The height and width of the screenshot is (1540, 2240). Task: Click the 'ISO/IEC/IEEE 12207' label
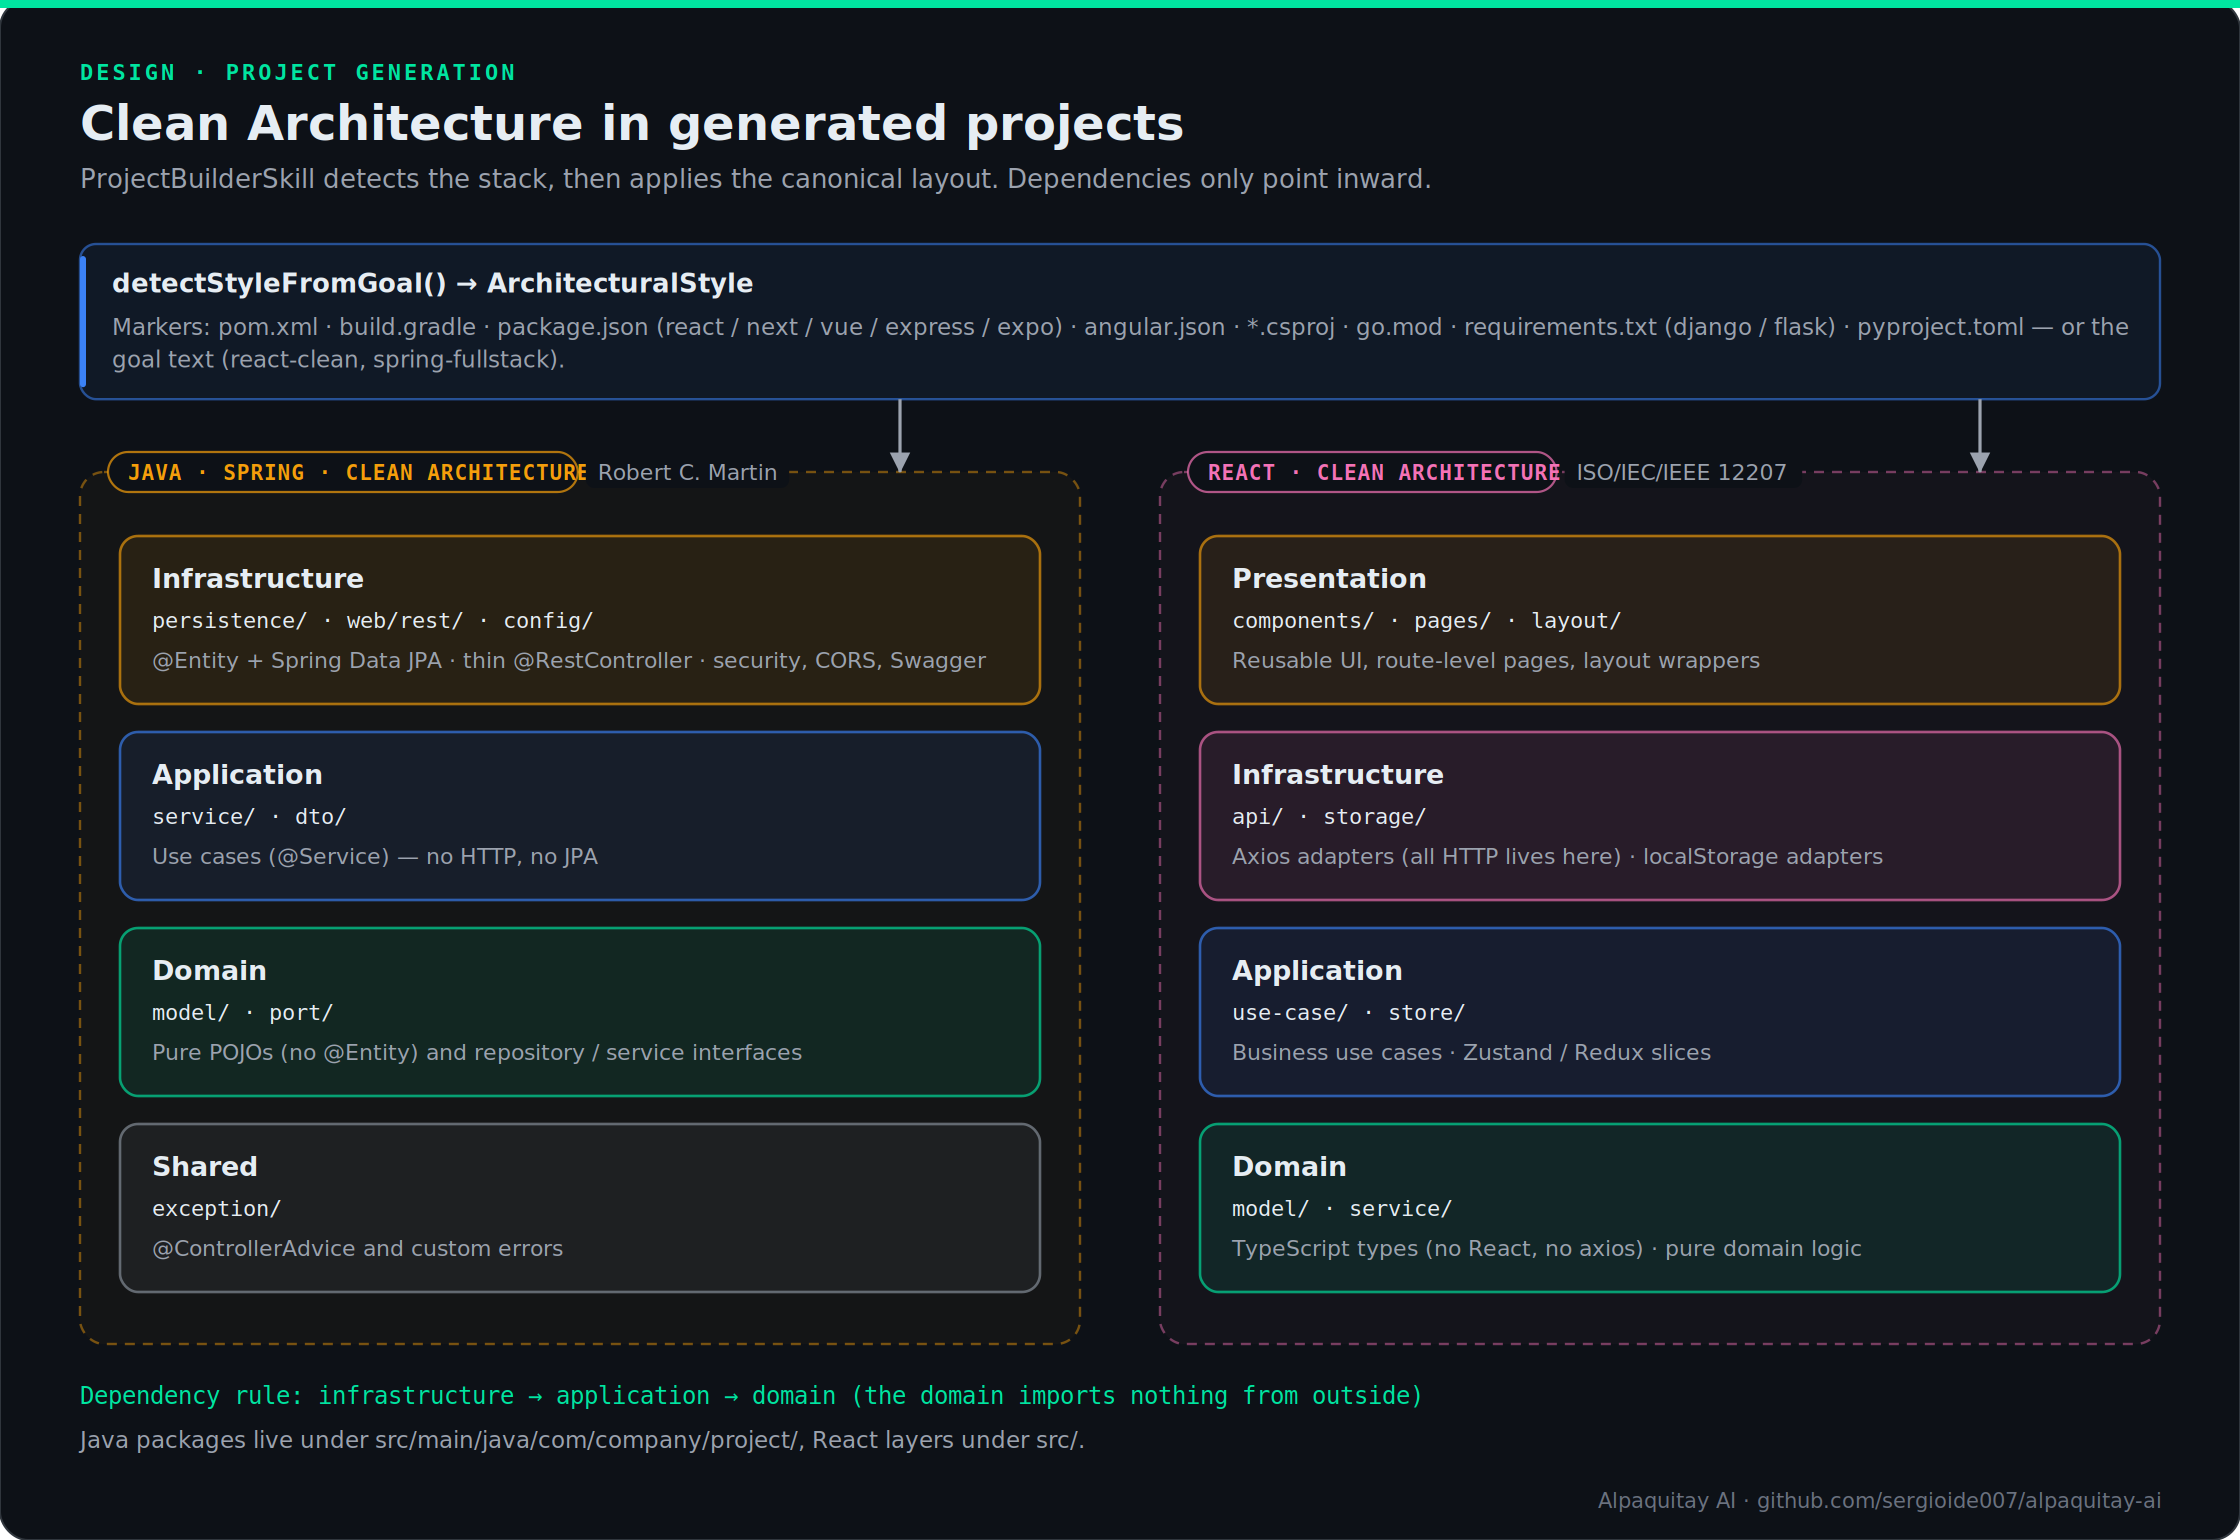(x=1681, y=473)
